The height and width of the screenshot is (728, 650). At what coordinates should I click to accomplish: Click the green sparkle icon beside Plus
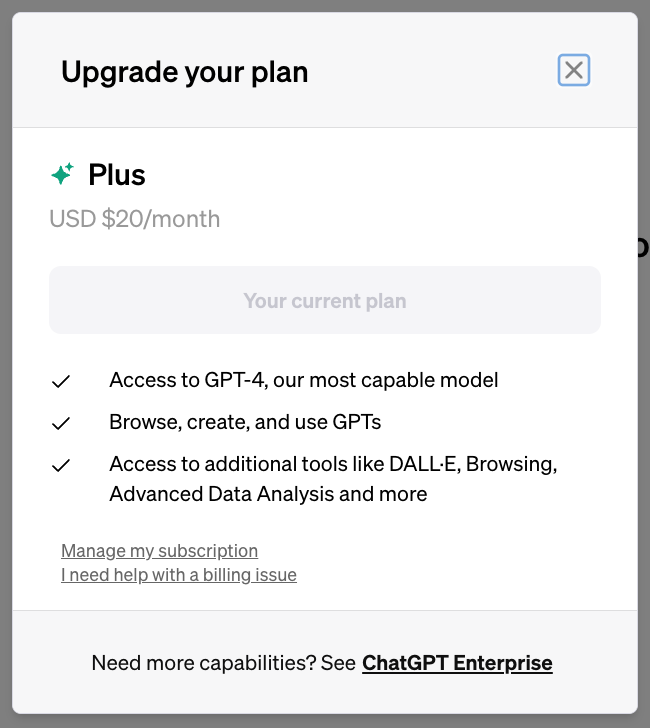(62, 175)
